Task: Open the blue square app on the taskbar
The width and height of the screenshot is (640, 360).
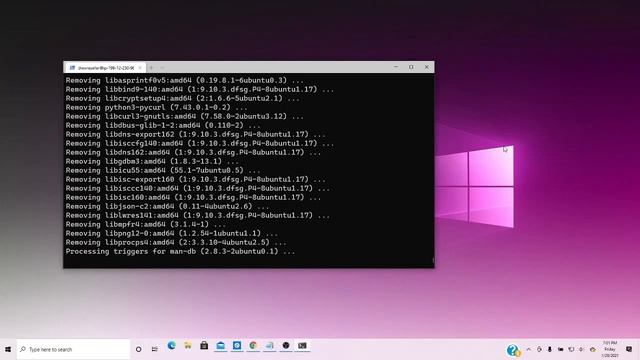Action: click(237, 346)
